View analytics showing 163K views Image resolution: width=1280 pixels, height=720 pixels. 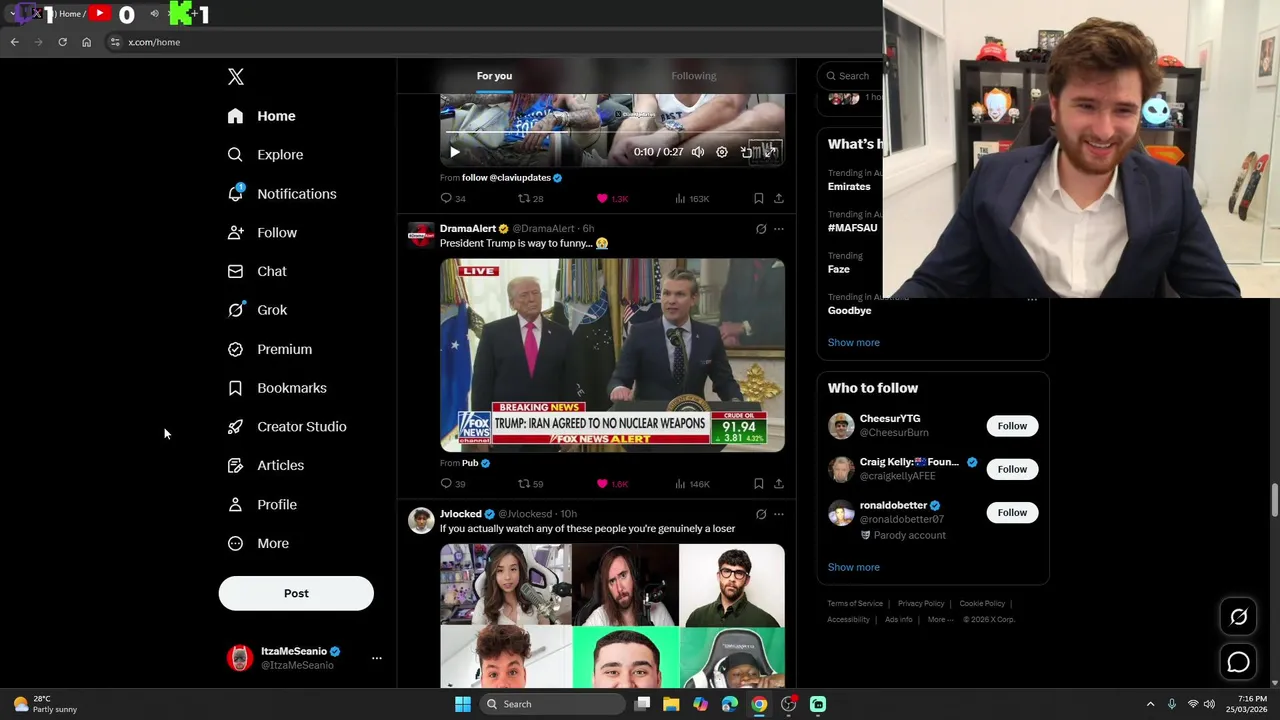tap(692, 199)
